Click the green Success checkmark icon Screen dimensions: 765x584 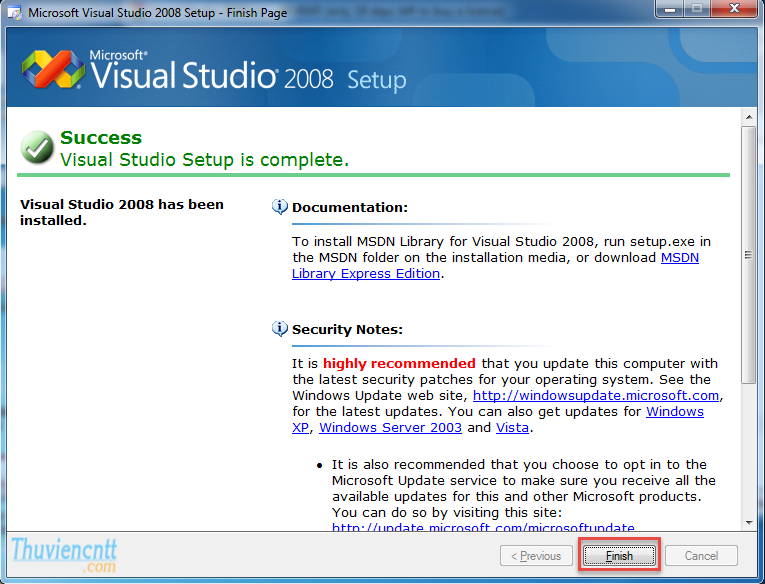click(37, 147)
